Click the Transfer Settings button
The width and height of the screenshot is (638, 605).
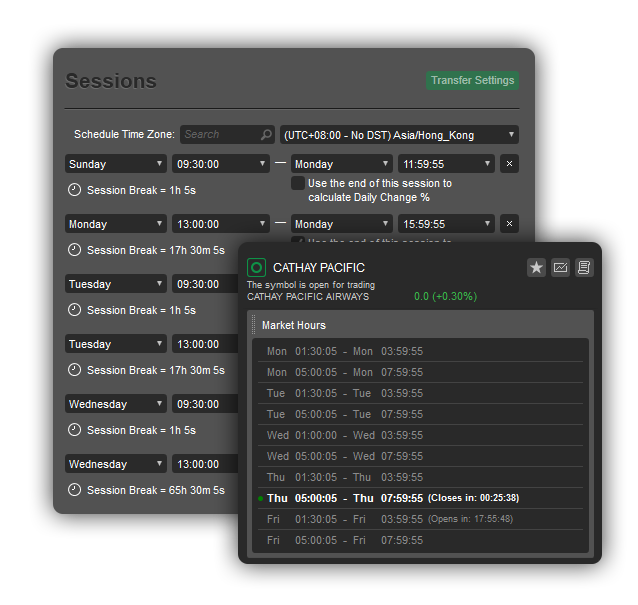click(472, 80)
